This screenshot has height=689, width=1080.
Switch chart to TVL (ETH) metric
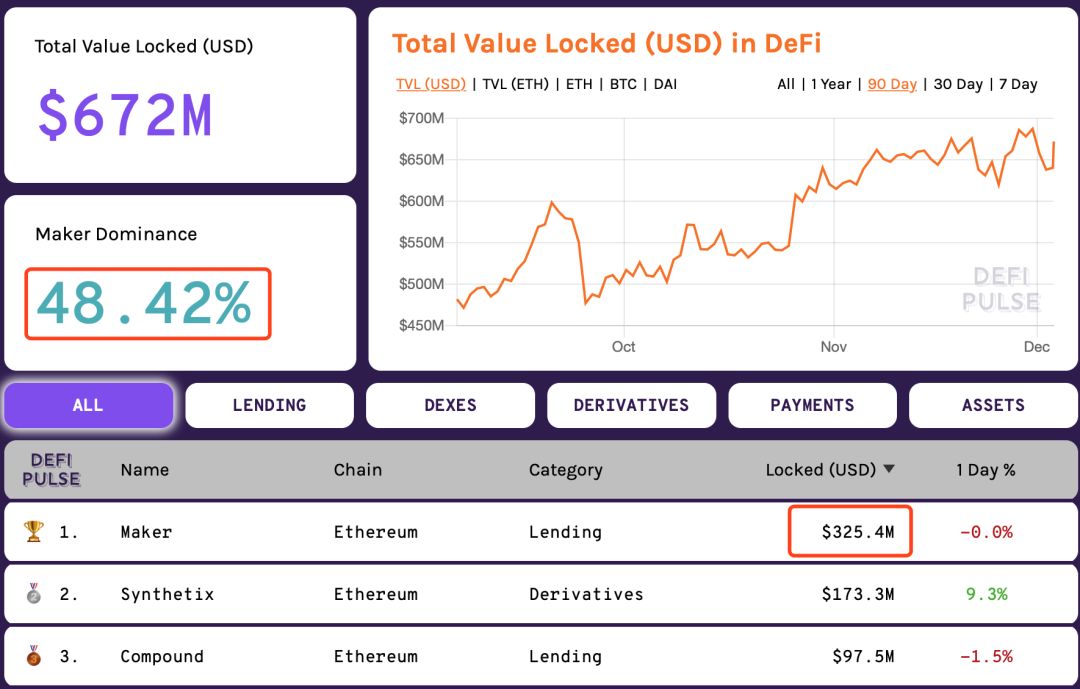(x=516, y=84)
